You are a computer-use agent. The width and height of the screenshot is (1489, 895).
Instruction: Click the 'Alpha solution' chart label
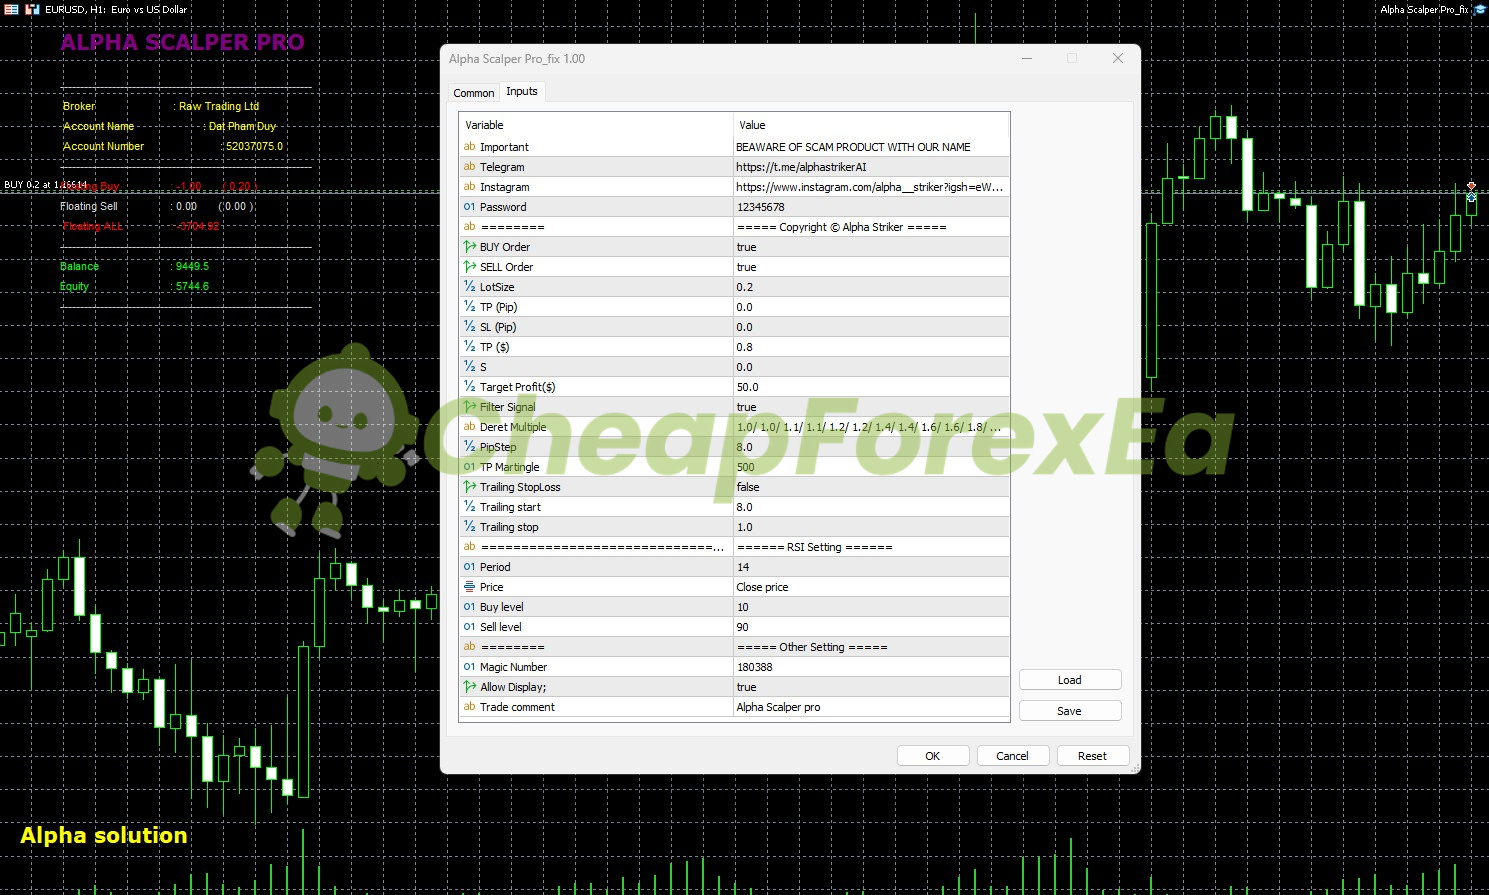point(104,836)
